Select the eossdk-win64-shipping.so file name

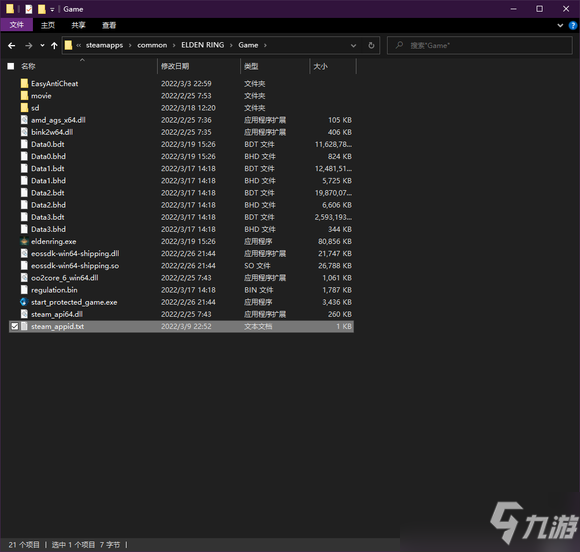pos(75,266)
